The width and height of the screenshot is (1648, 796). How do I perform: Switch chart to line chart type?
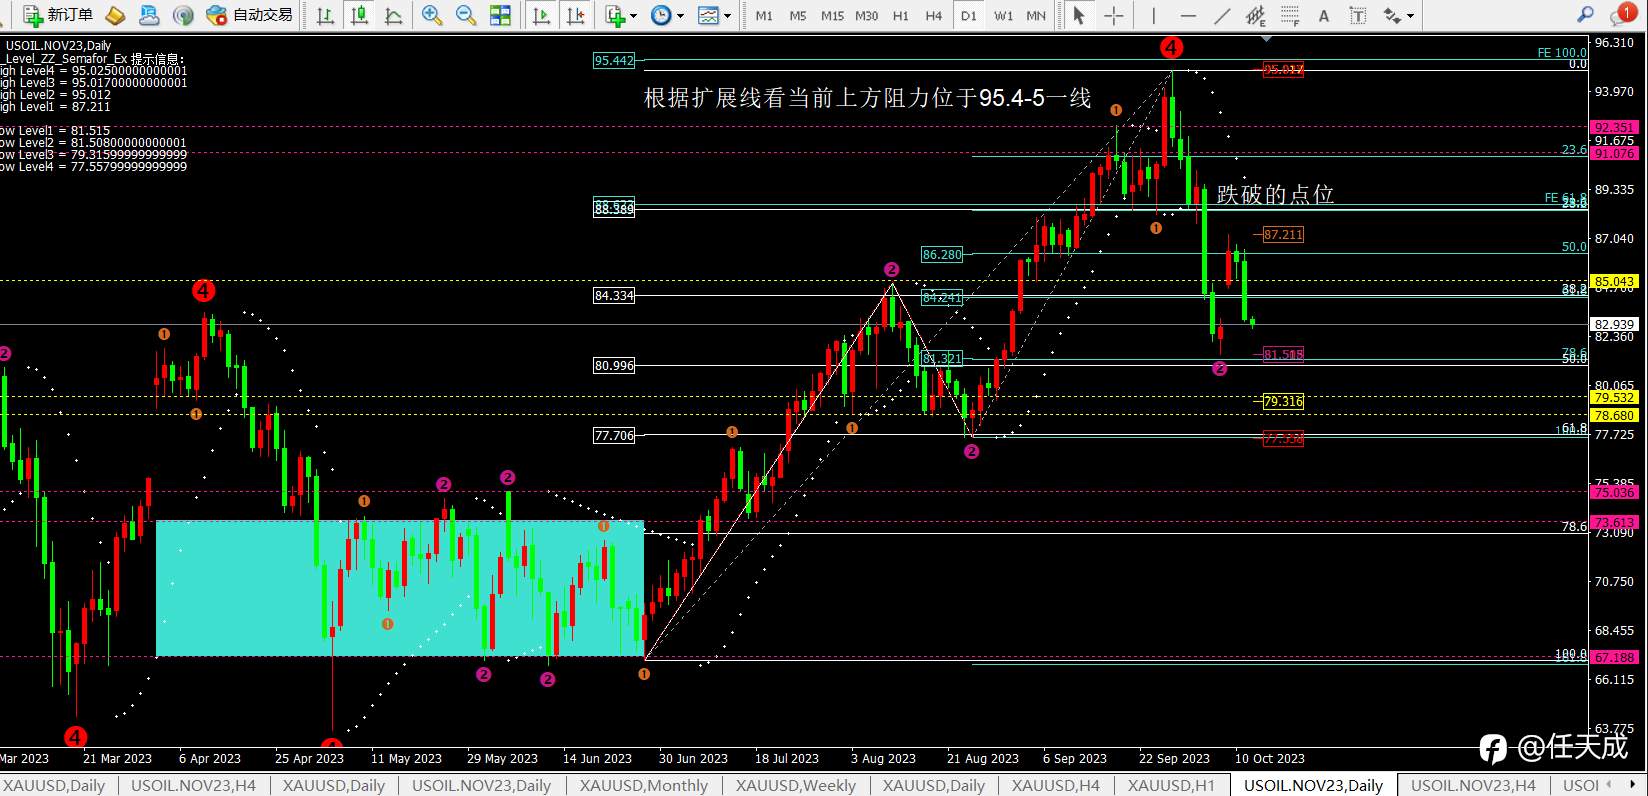click(393, 15)
